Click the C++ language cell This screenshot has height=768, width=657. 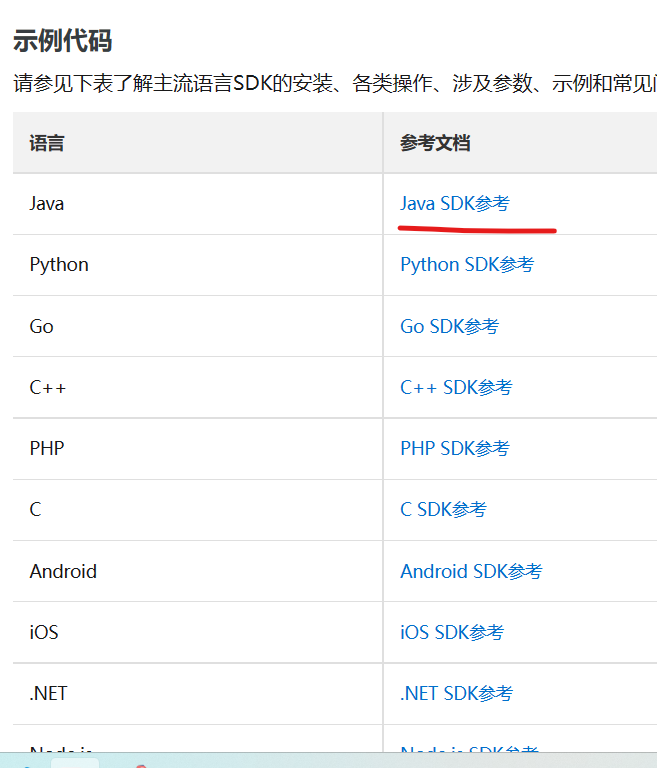pyautogui.click(x=48, y=388)
